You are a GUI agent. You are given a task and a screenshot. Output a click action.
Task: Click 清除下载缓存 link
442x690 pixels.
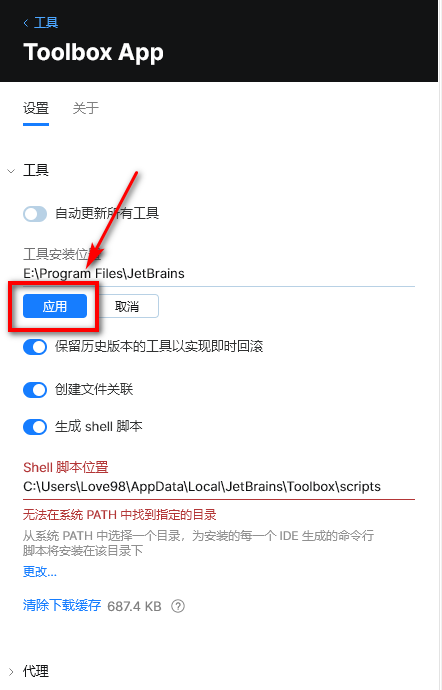click(x=62, y=606)
